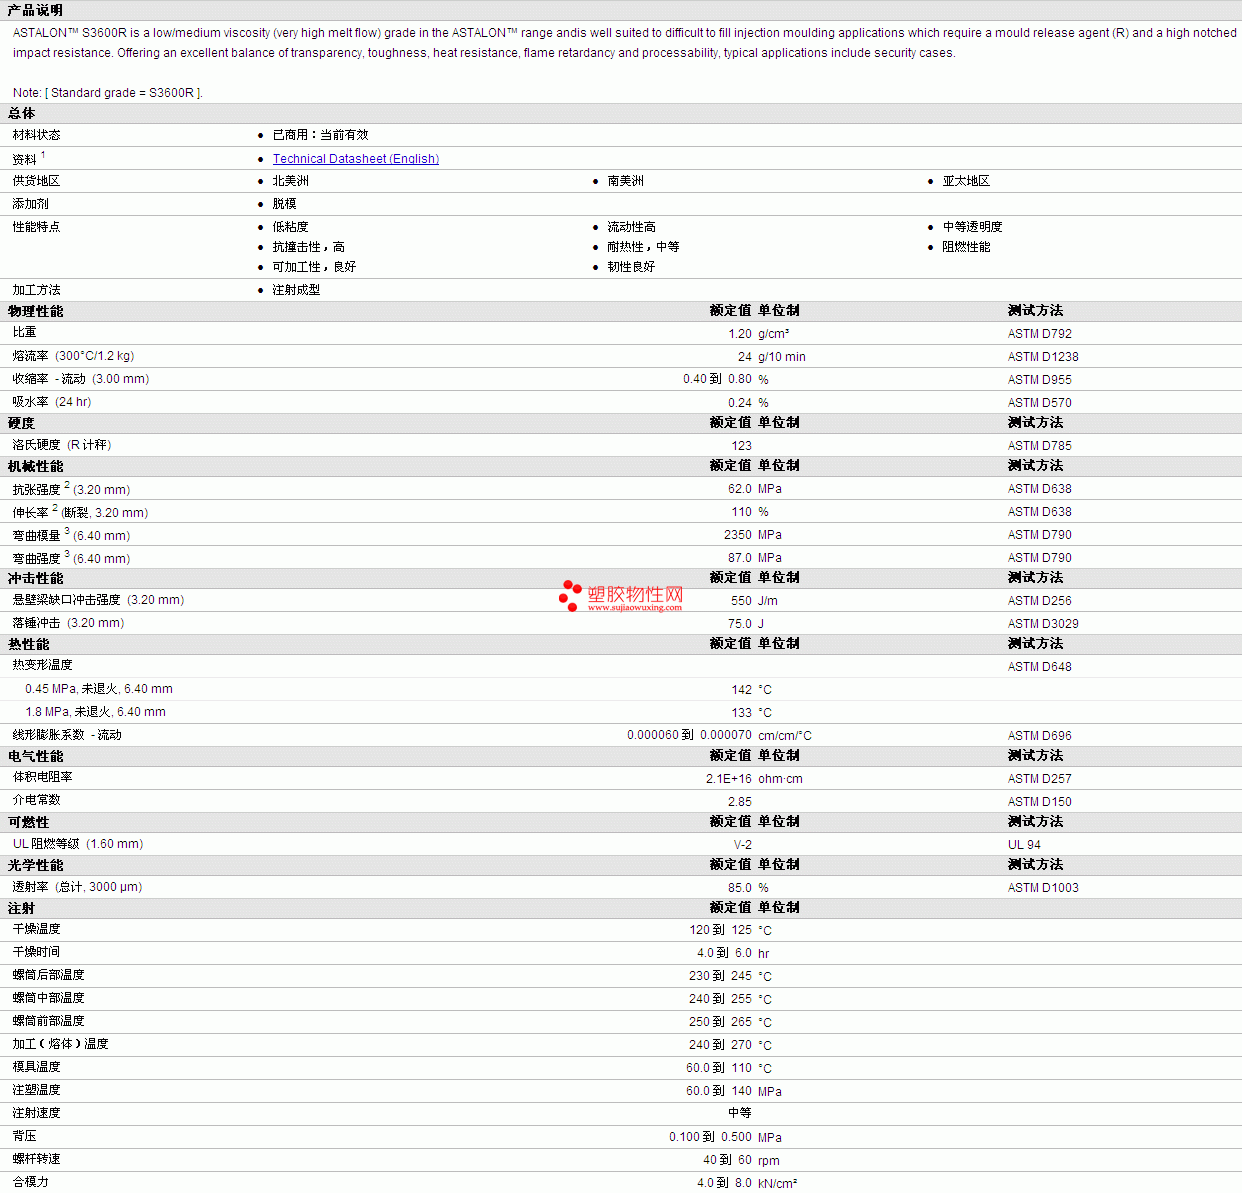1242x1193 pixels.
Task: Select the '螺筒后部温度' row label
Action: click(48, 975)
